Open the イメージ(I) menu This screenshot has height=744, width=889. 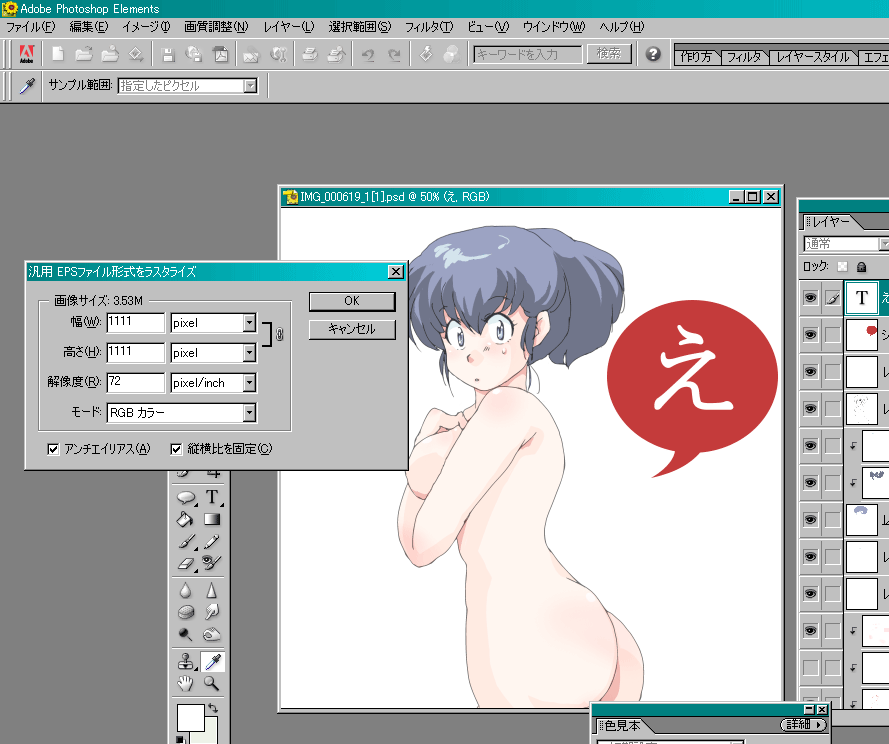tap(146, 27)
